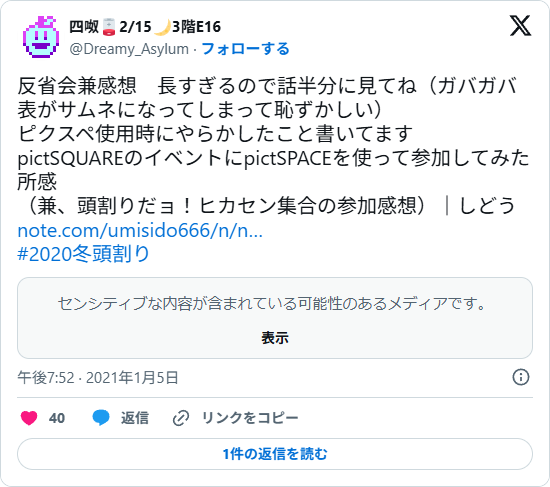This screenshot has height=487, width=550.
Task: Click the timestamp 午後7:52 · 2021年1月5日
Action: (x=98, y=378)
